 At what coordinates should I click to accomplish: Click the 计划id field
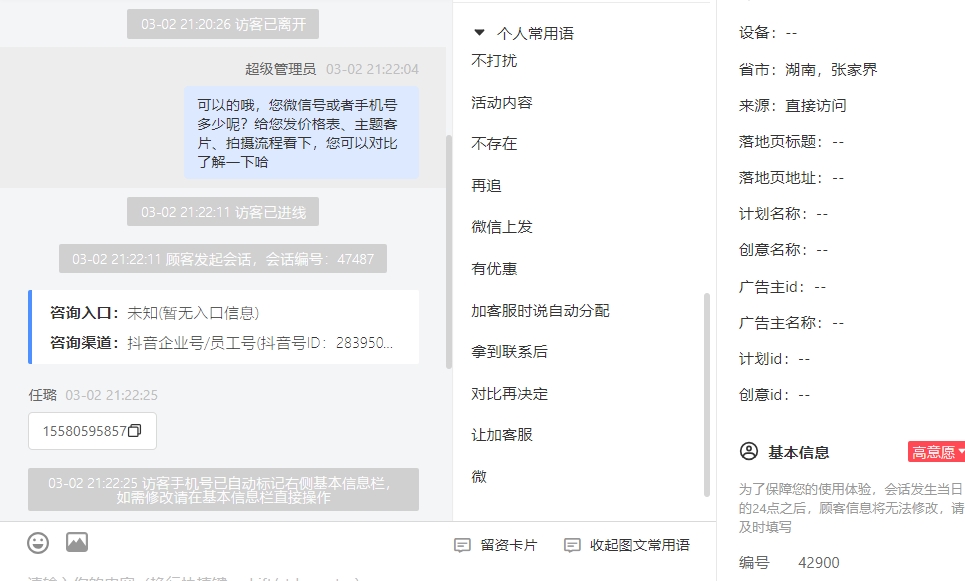pos(774,358)
